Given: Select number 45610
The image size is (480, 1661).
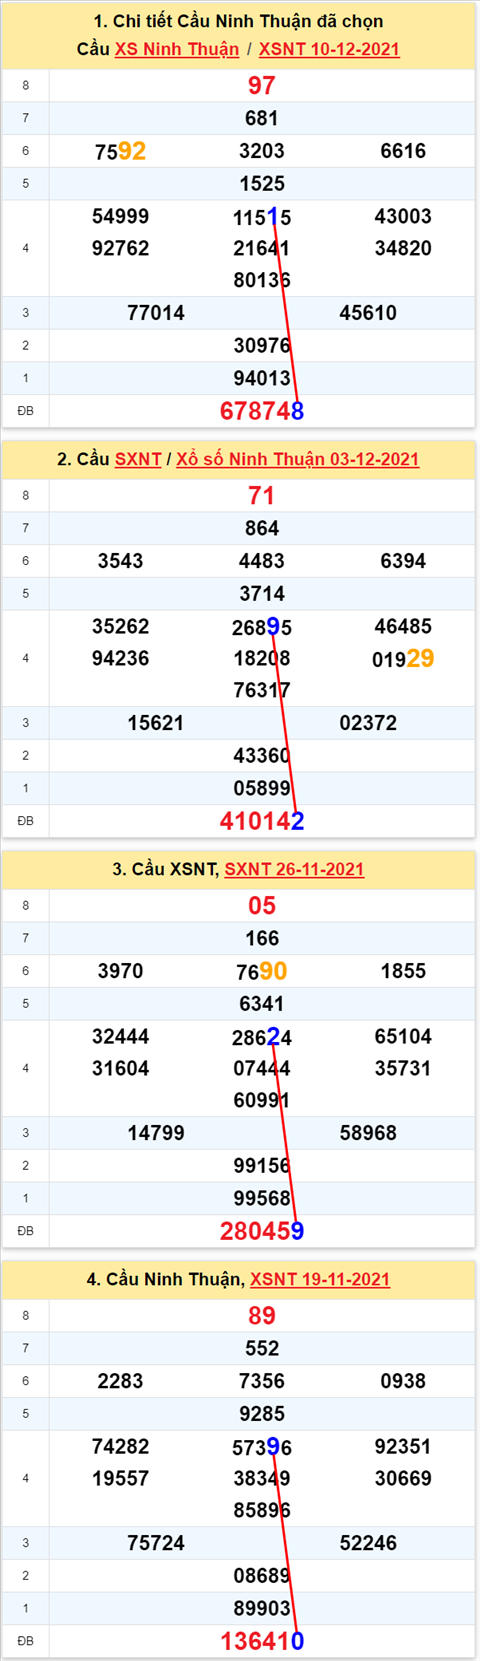Looking at the screenshot, I should coord(368,313).
